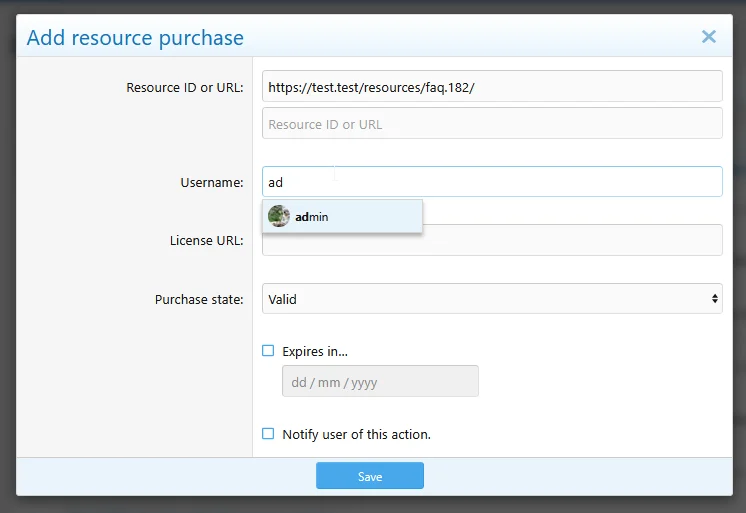Click the Purchase state dropdown arrow
Image resolution: width=746 pixels, height=513 pixels.
[x=714, y=299]
